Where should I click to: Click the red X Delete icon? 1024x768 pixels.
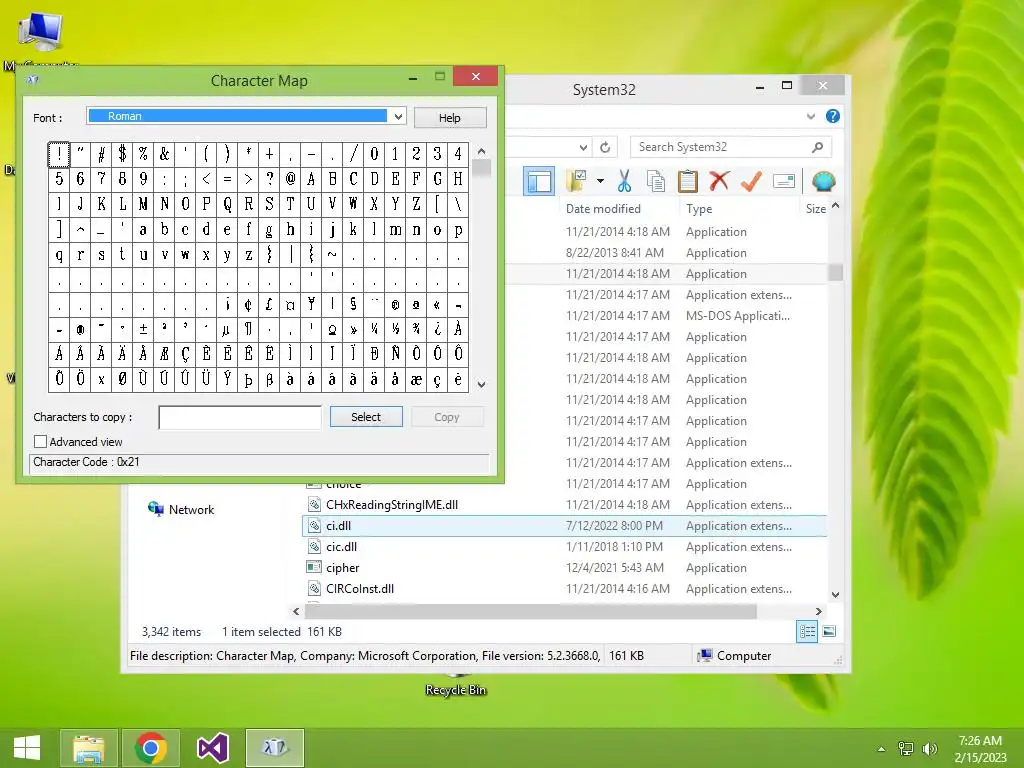pos(719,181)
